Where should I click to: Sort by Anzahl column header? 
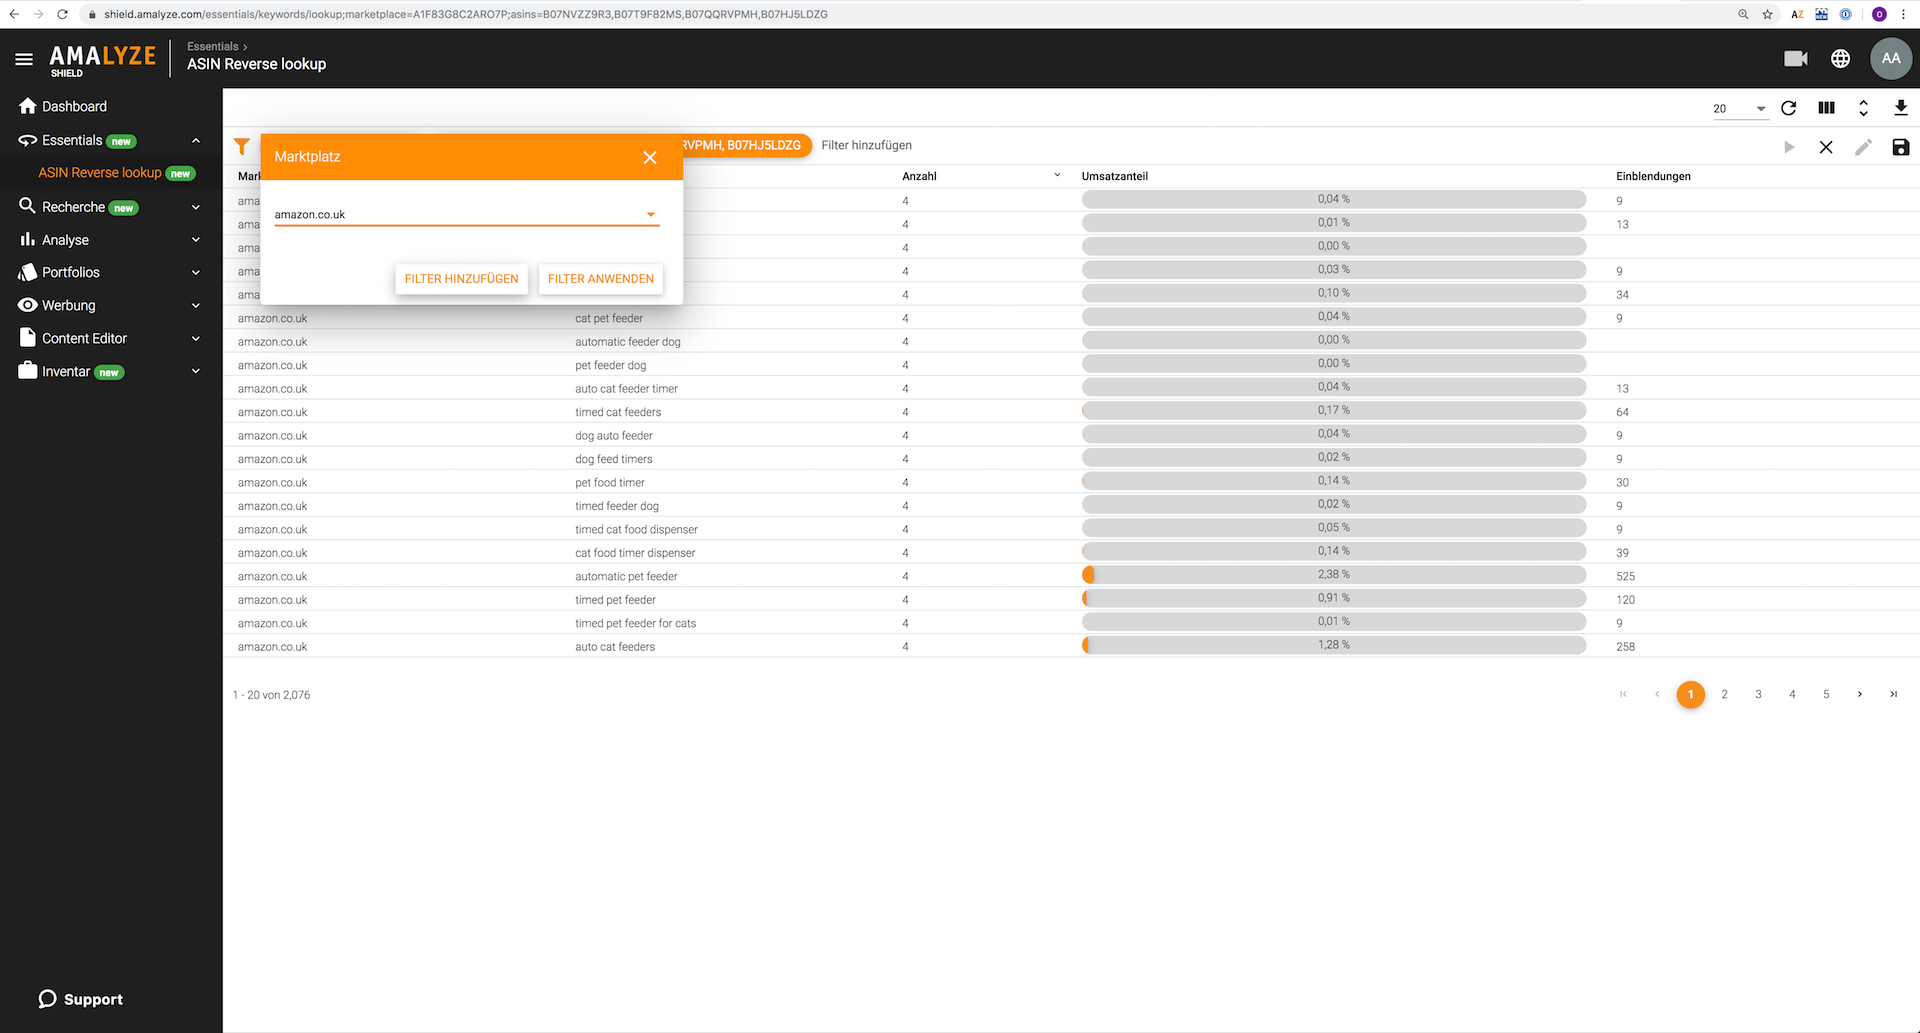coord(919,176)
